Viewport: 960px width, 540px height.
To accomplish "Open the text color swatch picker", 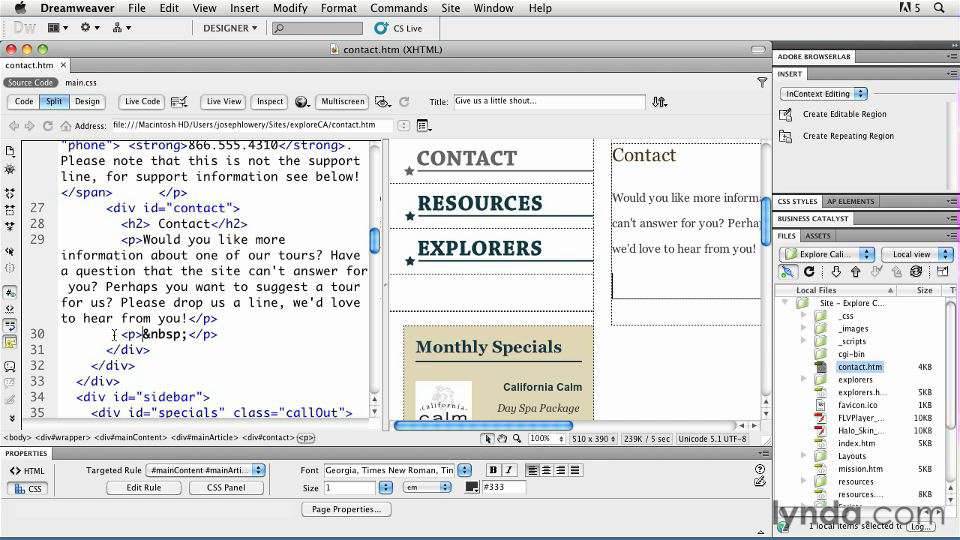I will (471, 487).
